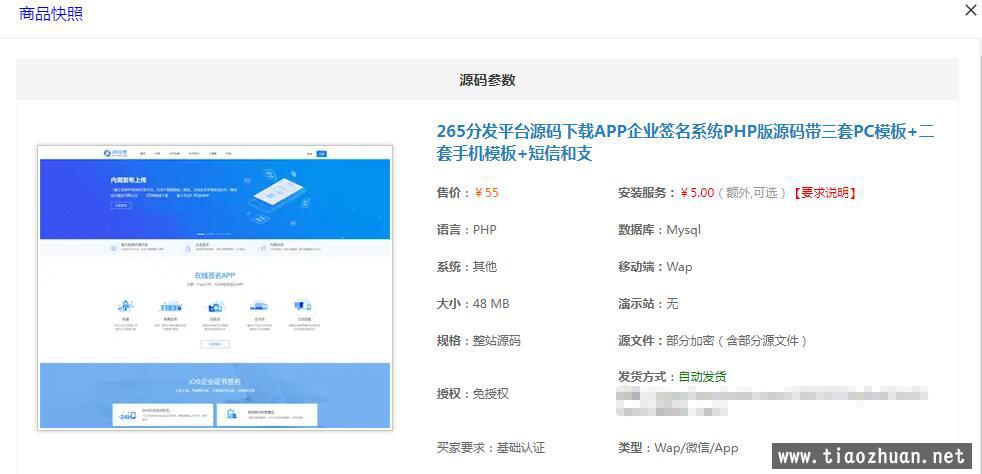Select the 源码参数 header tab
Screen dimensions: 982x474
point(487,80)
